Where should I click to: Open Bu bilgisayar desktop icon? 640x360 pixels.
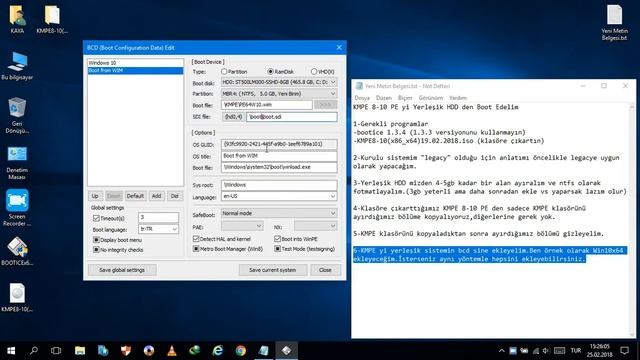point(17,65)
